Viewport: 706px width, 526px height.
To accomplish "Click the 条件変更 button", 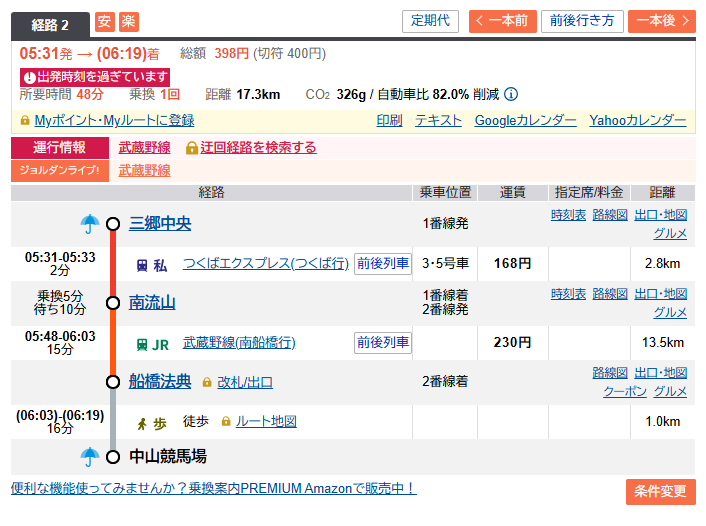I will pos(661,491).
